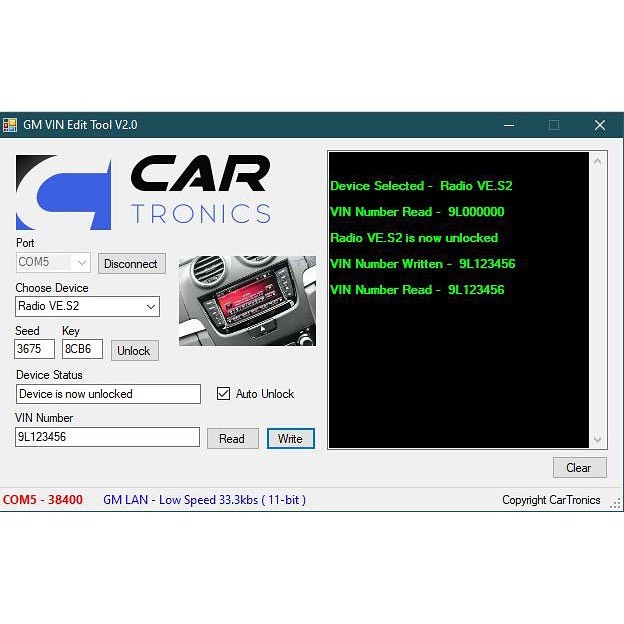Click log line 'VIN Number Read - 9L123456'
The image size is (624, 624).
pos(417,290)
